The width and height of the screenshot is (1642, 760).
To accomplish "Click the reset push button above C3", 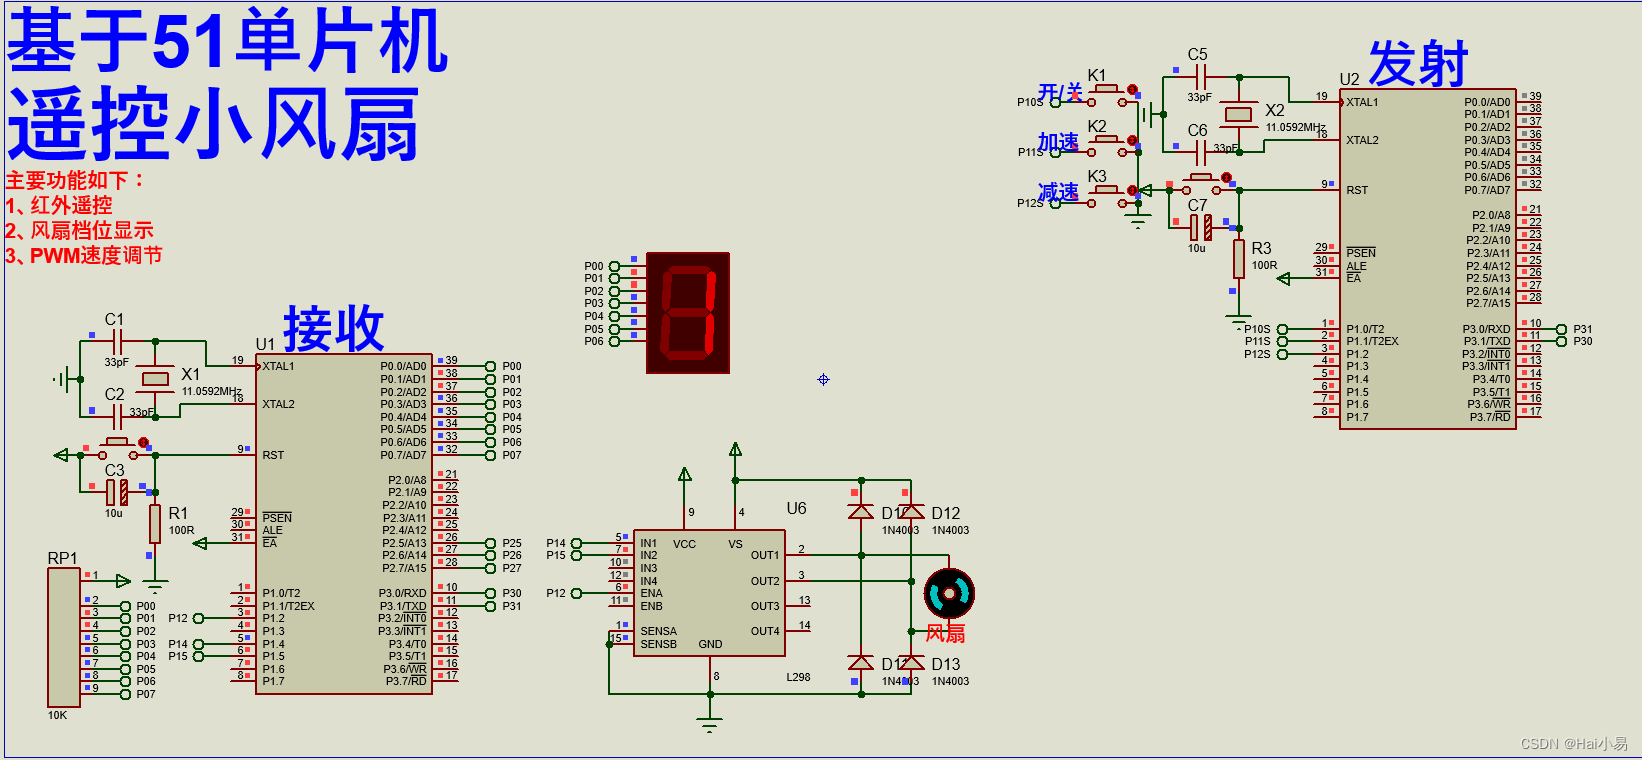I will (x=119, y=448).
